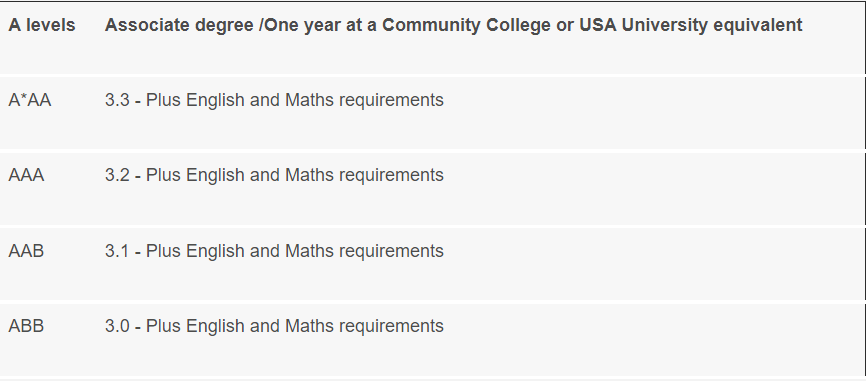Click 'Maths requirements' in AAA row
The image size is (866, 381).
[x=365, y=176]
